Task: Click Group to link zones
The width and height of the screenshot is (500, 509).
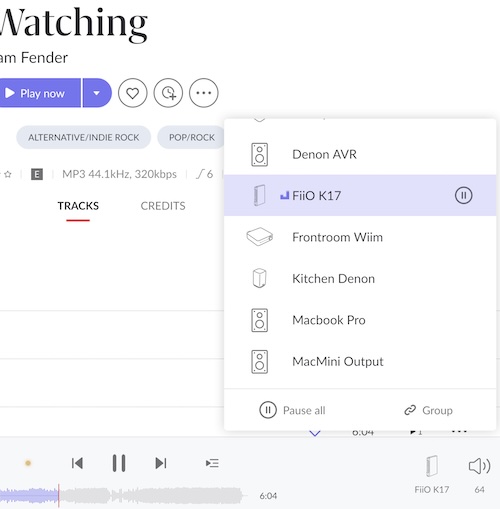Action: point(428,410)
